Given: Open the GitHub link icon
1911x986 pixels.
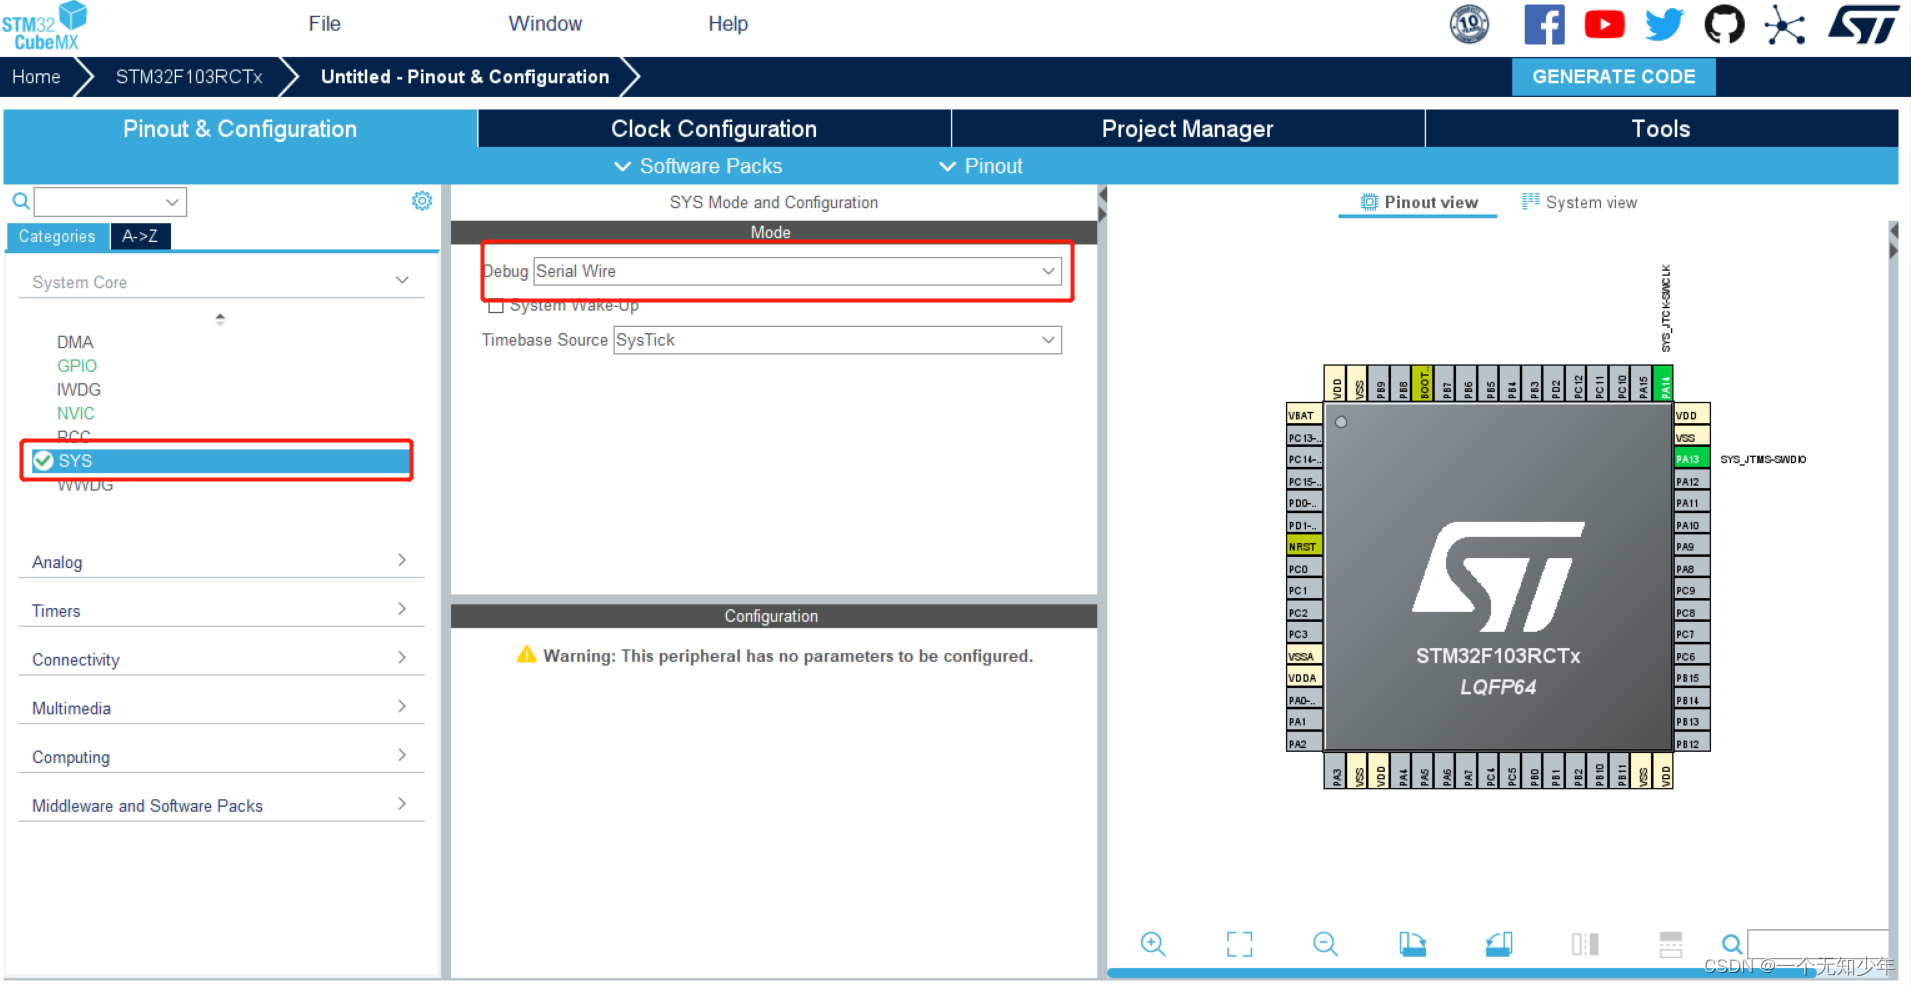Looking at the screenshot, I should point(1724,24).
